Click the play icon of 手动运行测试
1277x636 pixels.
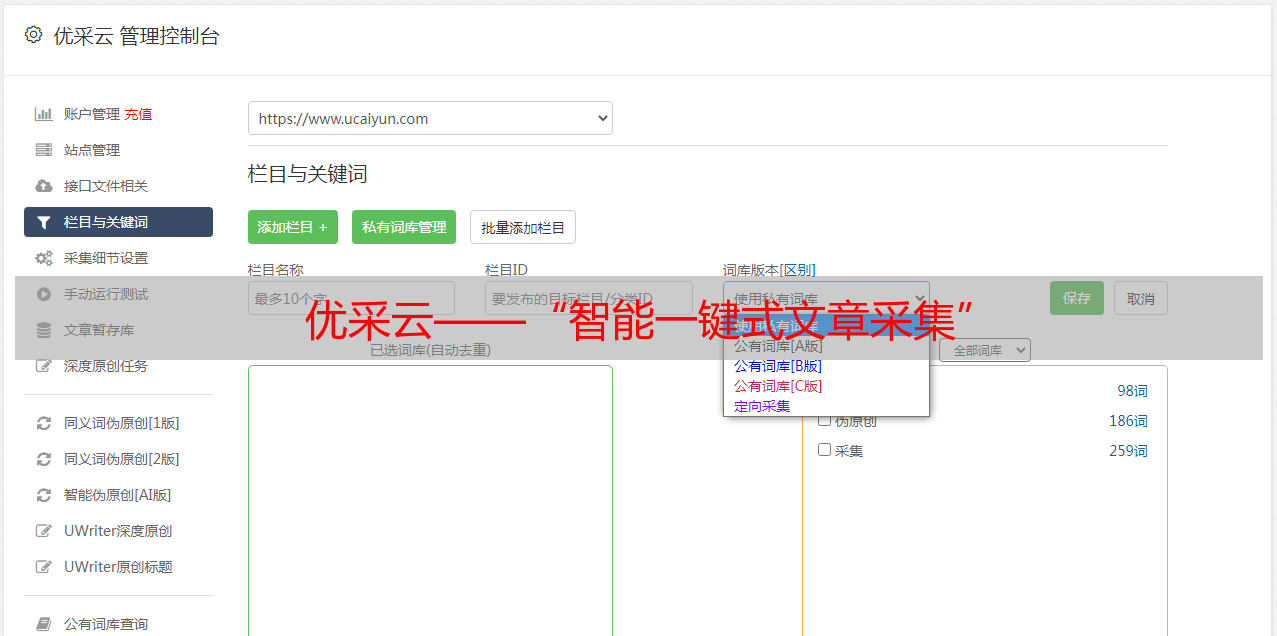pos(44,294)
